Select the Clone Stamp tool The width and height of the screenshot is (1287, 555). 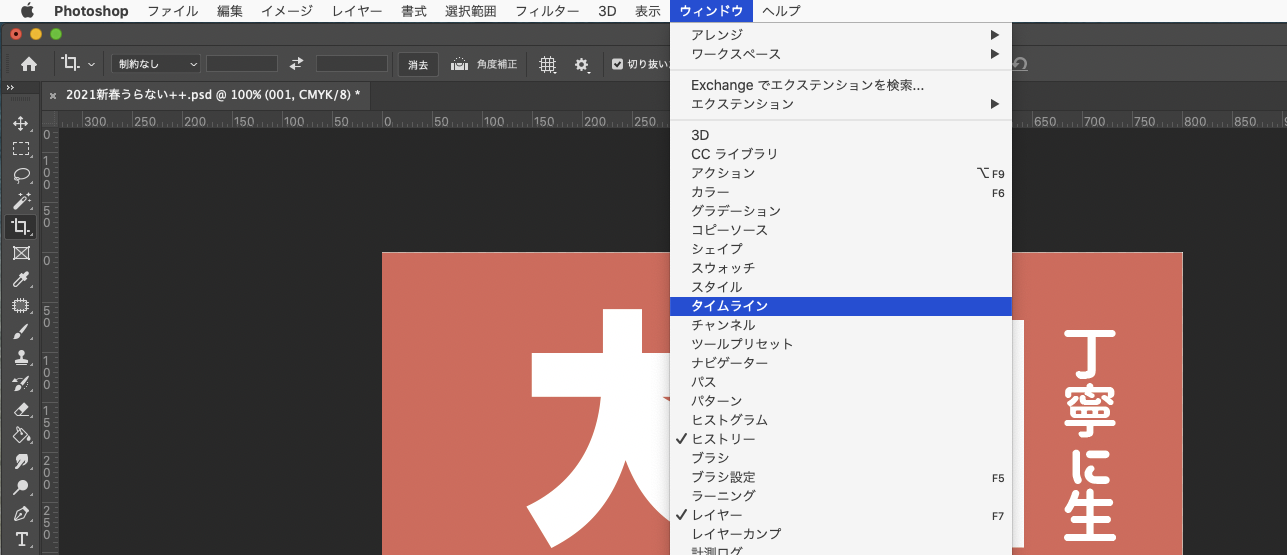click(x=21, y=357)
